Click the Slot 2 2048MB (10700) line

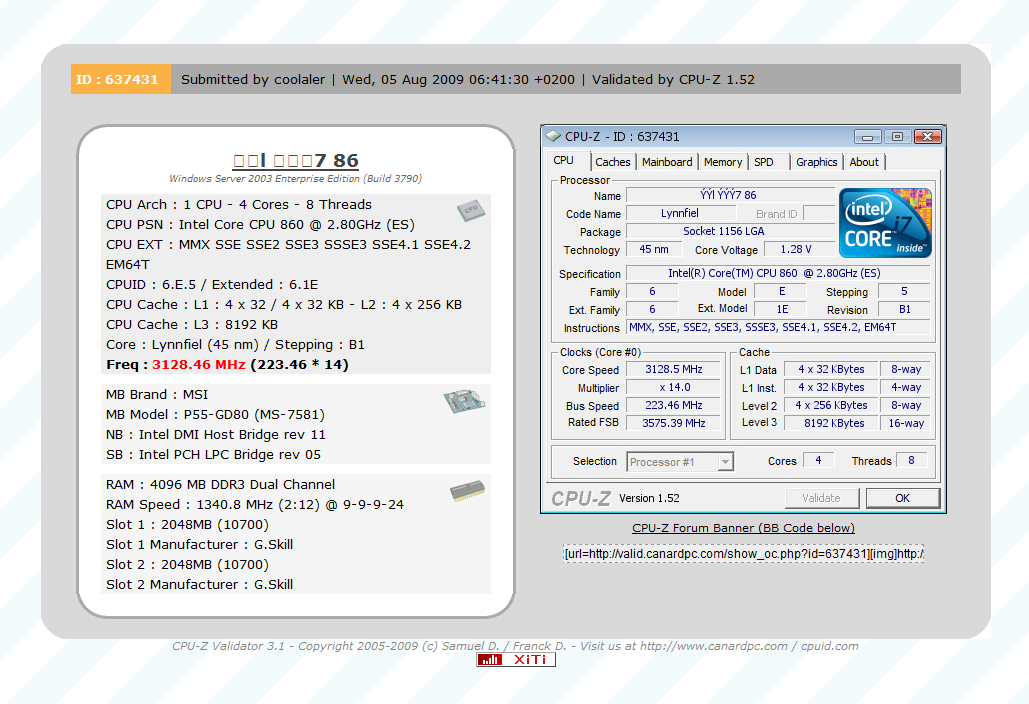[187, 564]
